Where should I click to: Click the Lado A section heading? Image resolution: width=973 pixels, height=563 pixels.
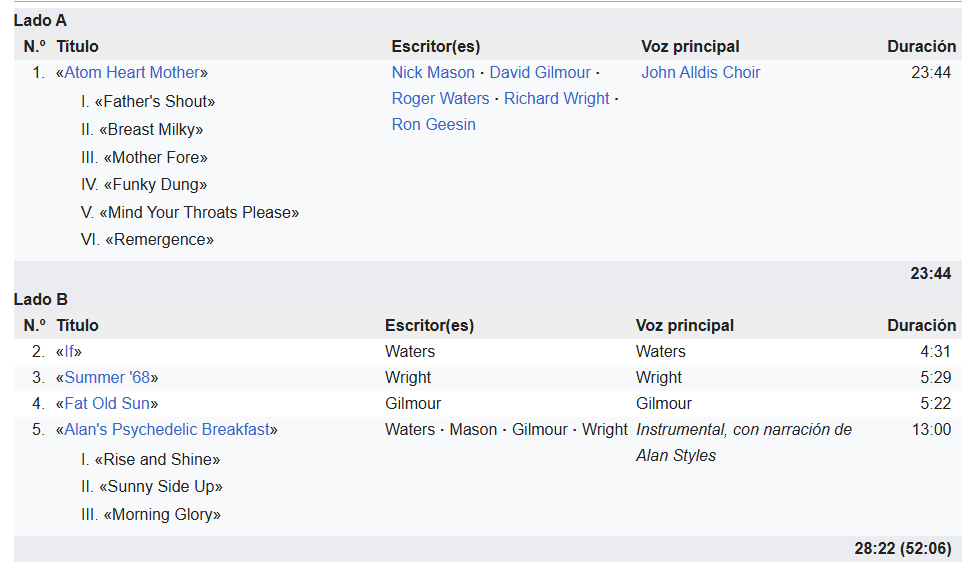(x=40, y=20)
